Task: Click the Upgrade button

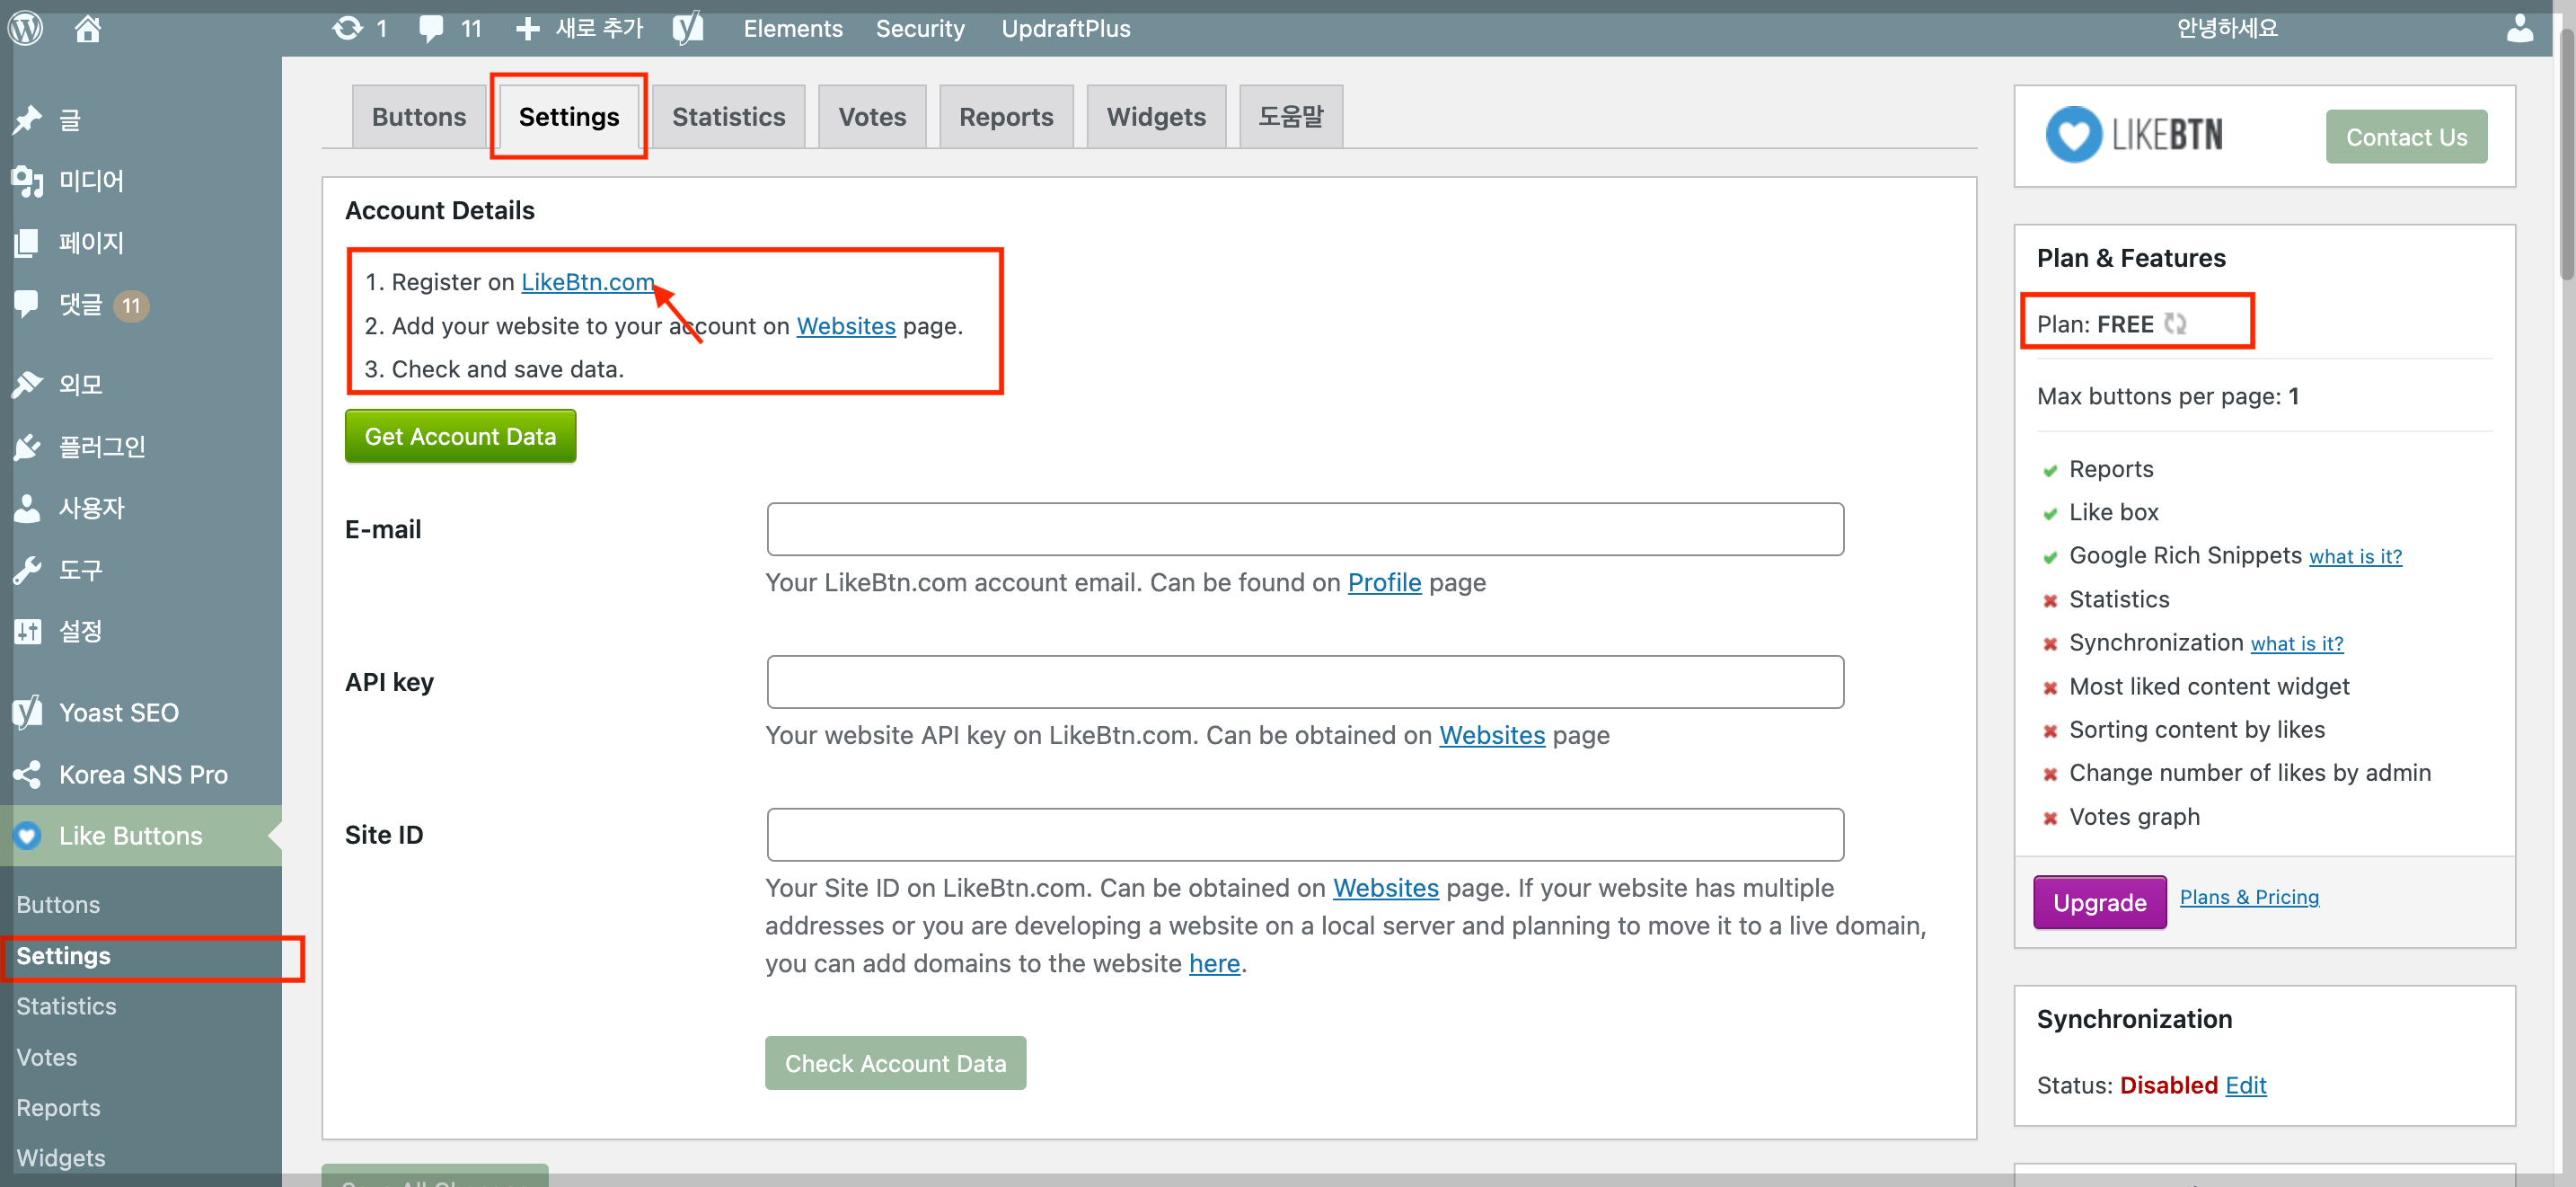Action: (2099, 902)
